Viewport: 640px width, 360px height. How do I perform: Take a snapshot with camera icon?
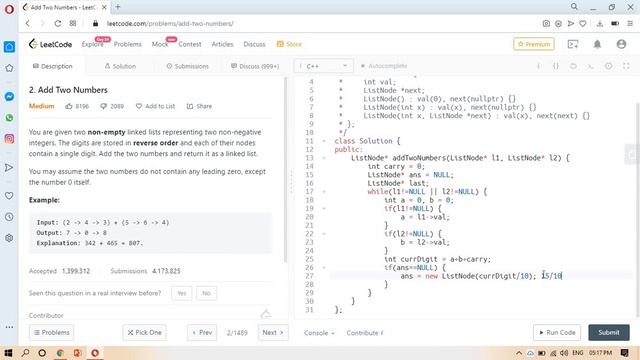pos(546,24)
